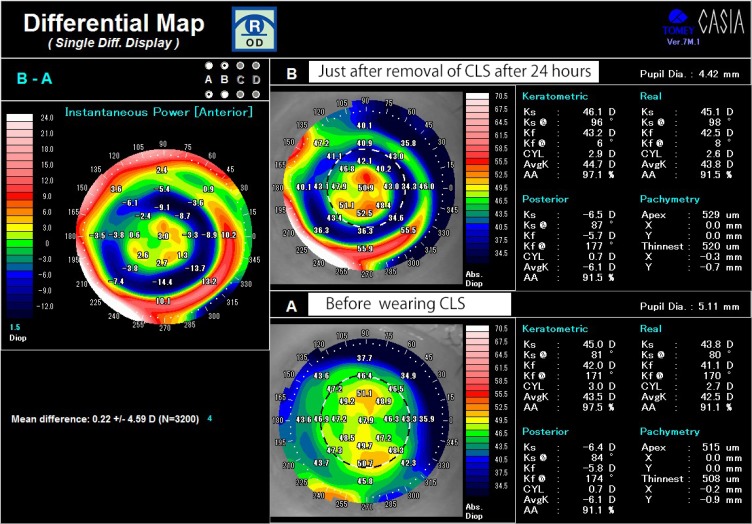Click the large B panel letter
752x524 pixels.
(291, 74)
